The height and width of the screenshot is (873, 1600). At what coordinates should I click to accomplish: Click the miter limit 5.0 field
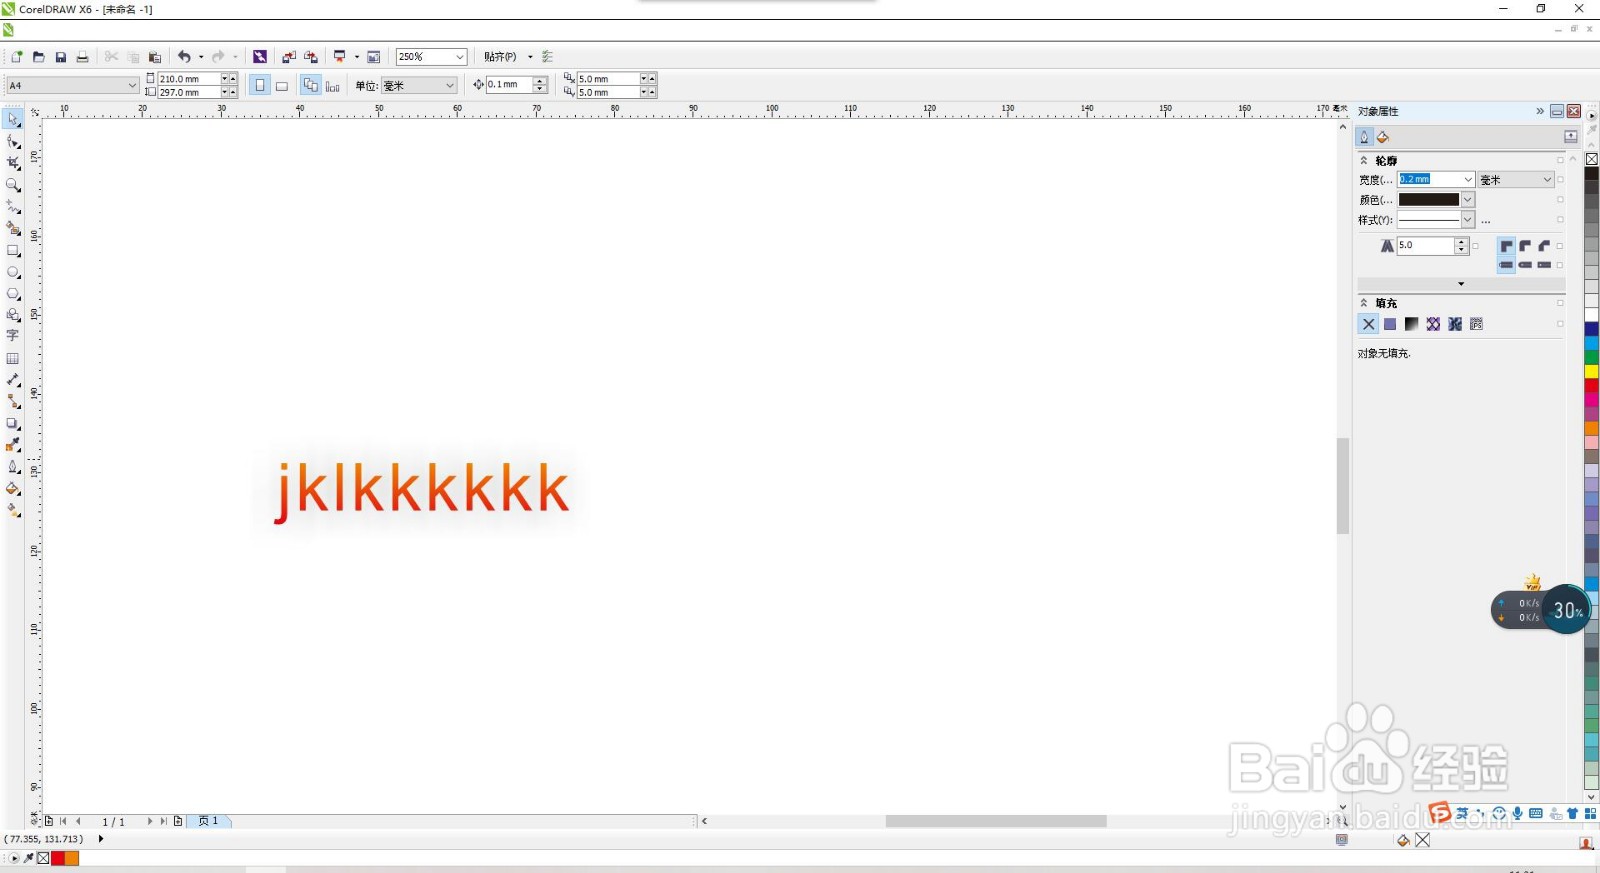[x=1425, y=246]
